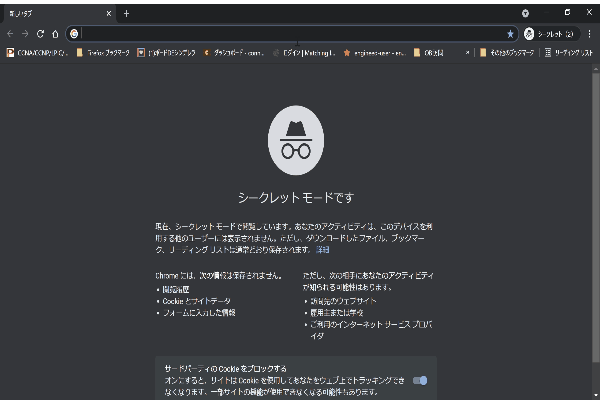Click the 雇用主または学校 bullet

(336, 313)
